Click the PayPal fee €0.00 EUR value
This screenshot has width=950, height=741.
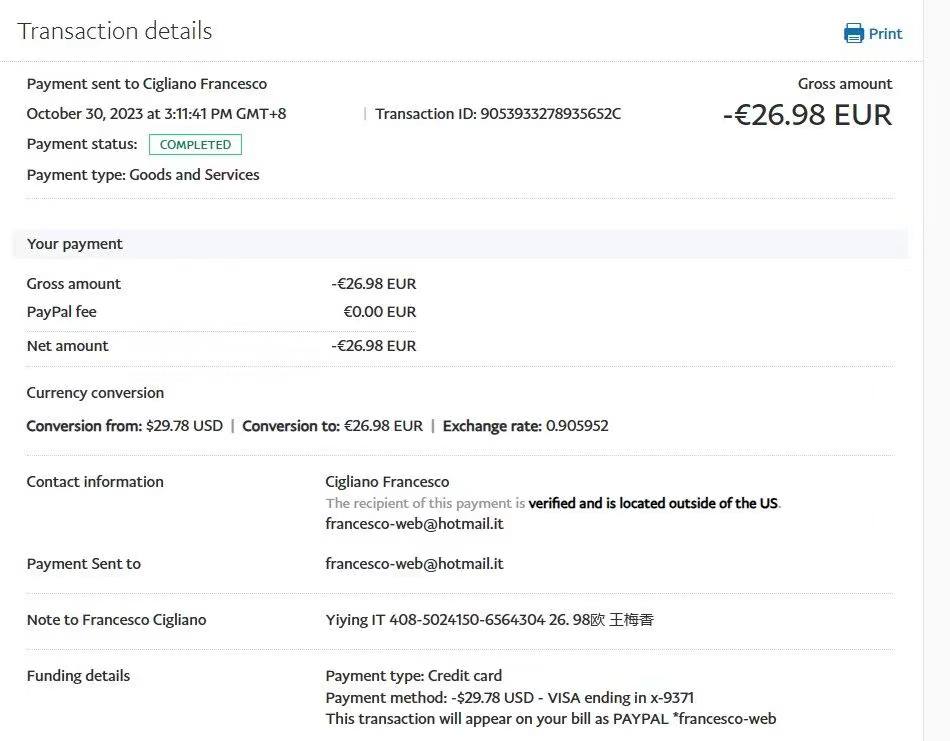379,312
